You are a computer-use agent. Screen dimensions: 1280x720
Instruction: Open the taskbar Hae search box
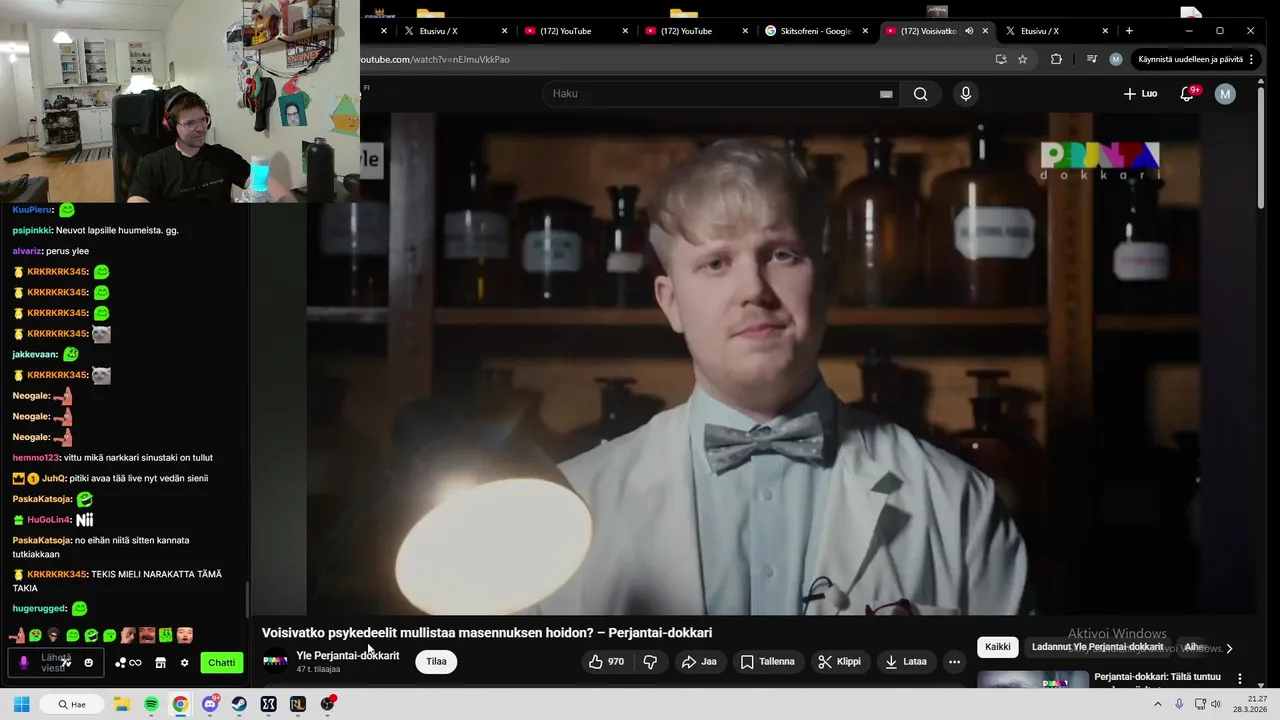pyautogui.click(x=72, y=704)
